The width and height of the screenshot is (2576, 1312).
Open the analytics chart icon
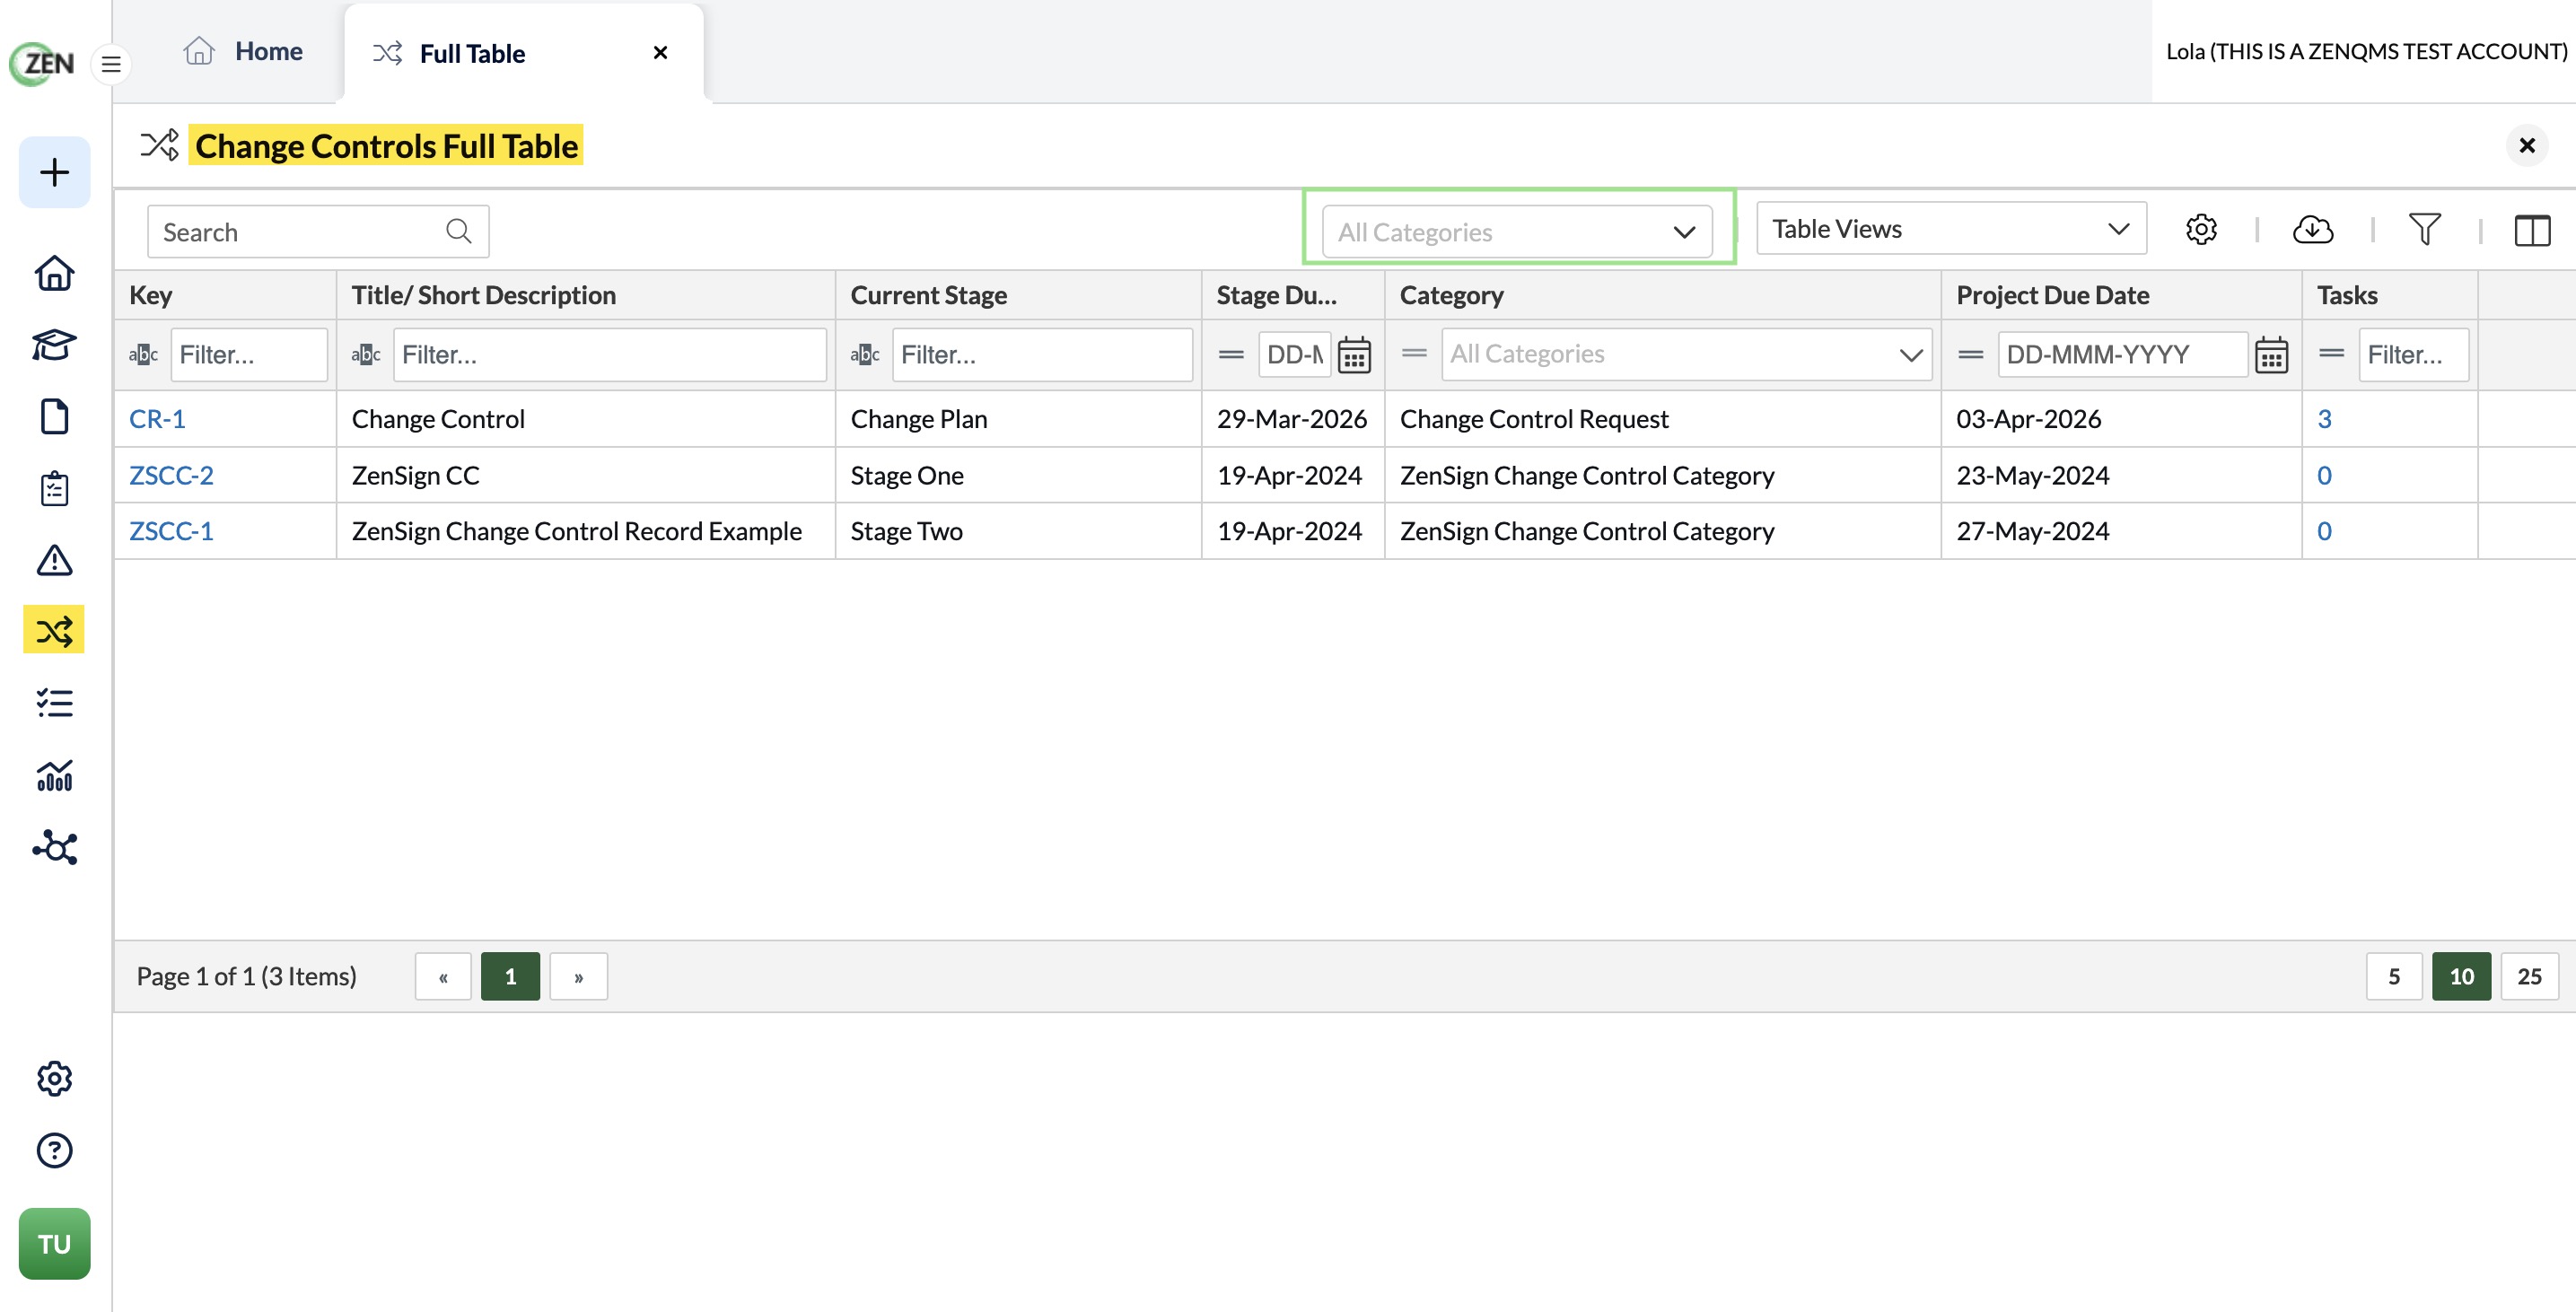coord(54,775)
